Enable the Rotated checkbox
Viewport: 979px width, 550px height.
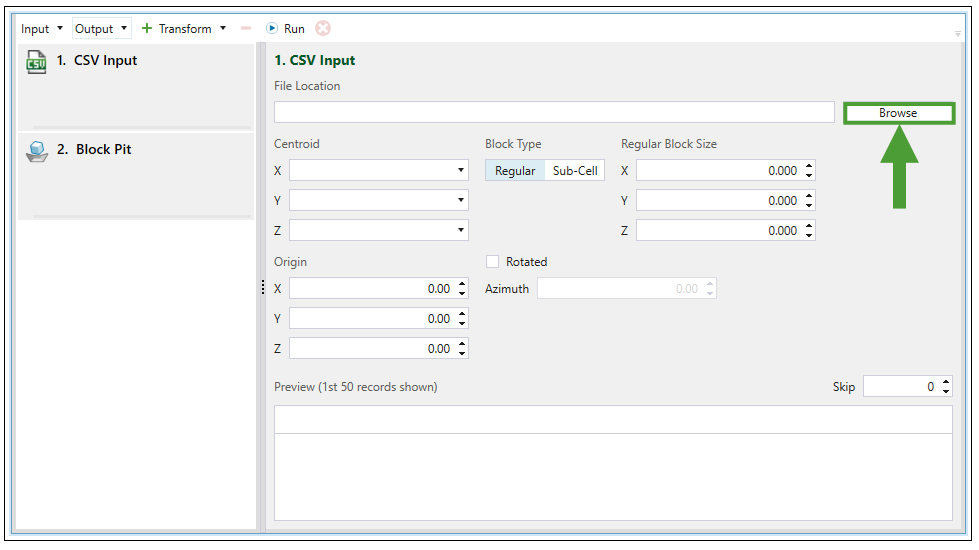coord(492,262)
